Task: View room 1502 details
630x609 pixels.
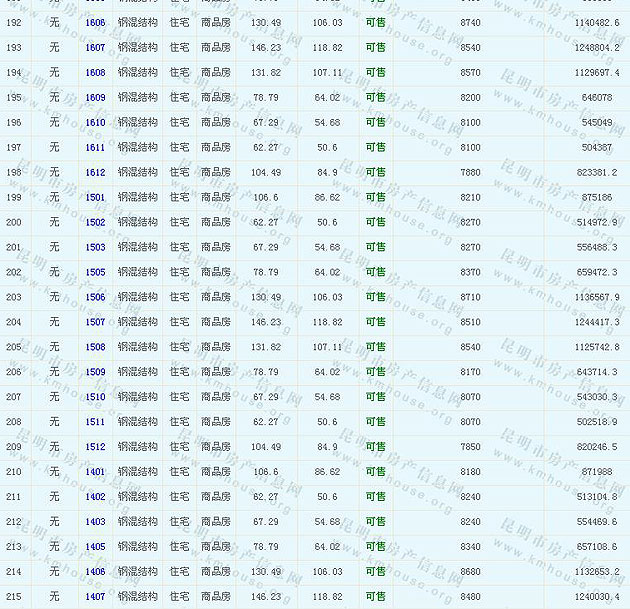Action: (95, 222)
